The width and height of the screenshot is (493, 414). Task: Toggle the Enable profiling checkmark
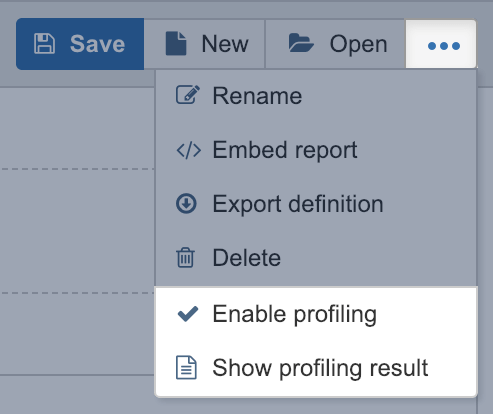[188, 314]
